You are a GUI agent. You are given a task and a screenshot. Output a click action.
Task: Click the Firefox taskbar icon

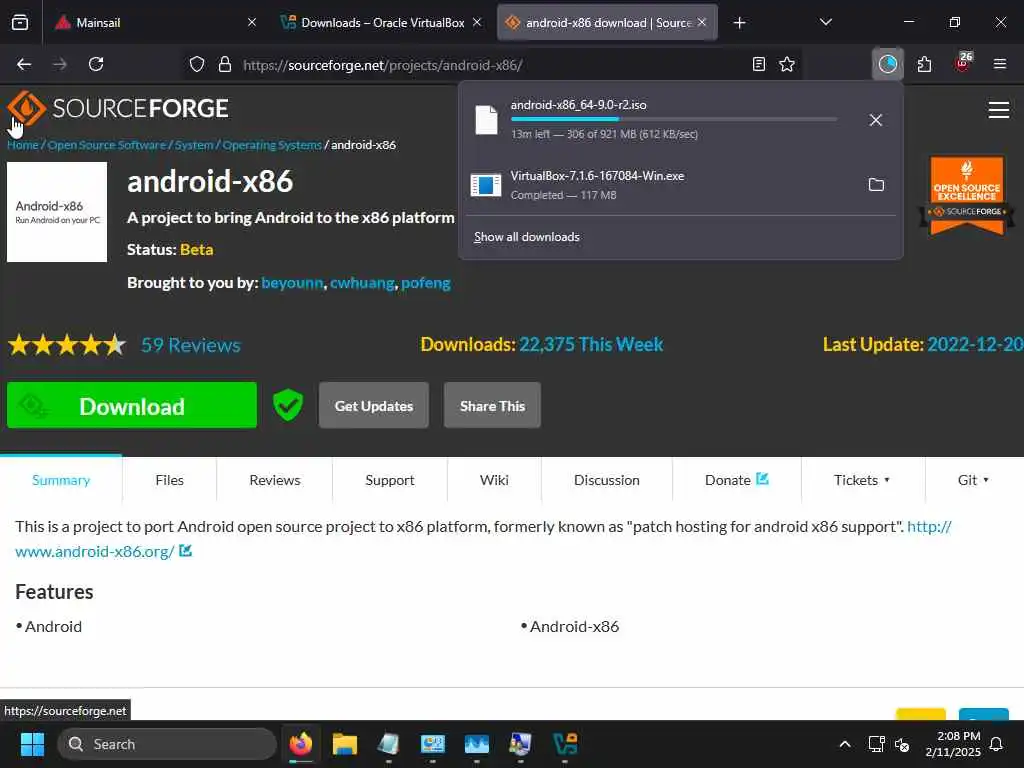coord(301,744)
